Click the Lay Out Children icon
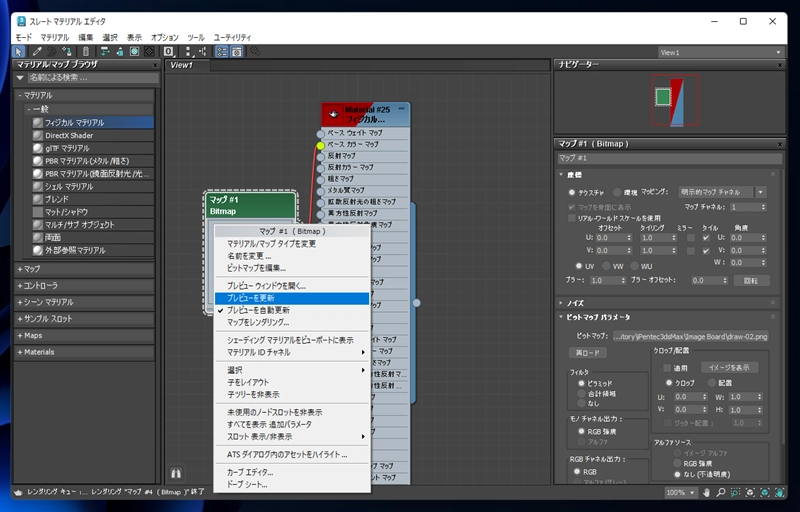The width and height of the screenshot is (800, 512). [203, 52]
